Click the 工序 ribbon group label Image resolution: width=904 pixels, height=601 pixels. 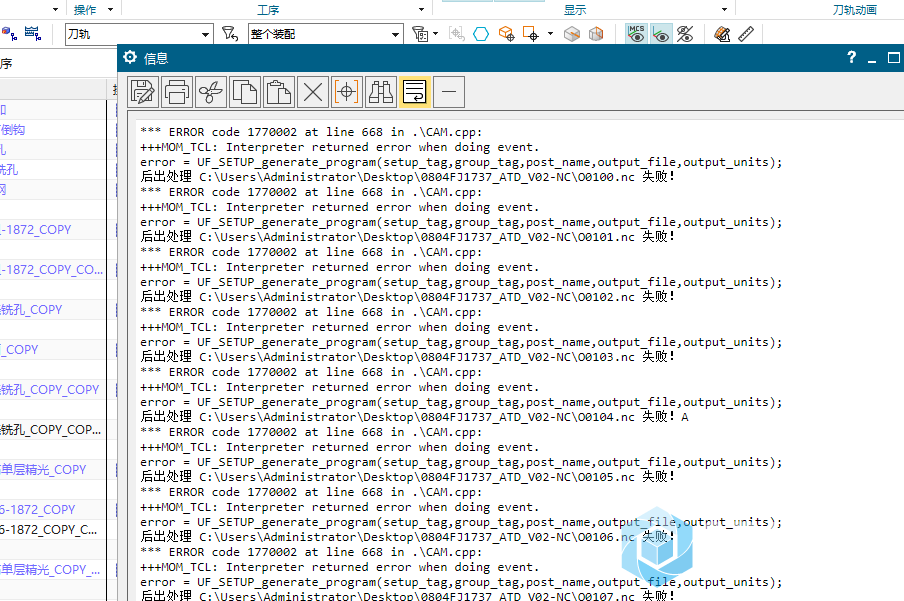(x=268, y=10)
